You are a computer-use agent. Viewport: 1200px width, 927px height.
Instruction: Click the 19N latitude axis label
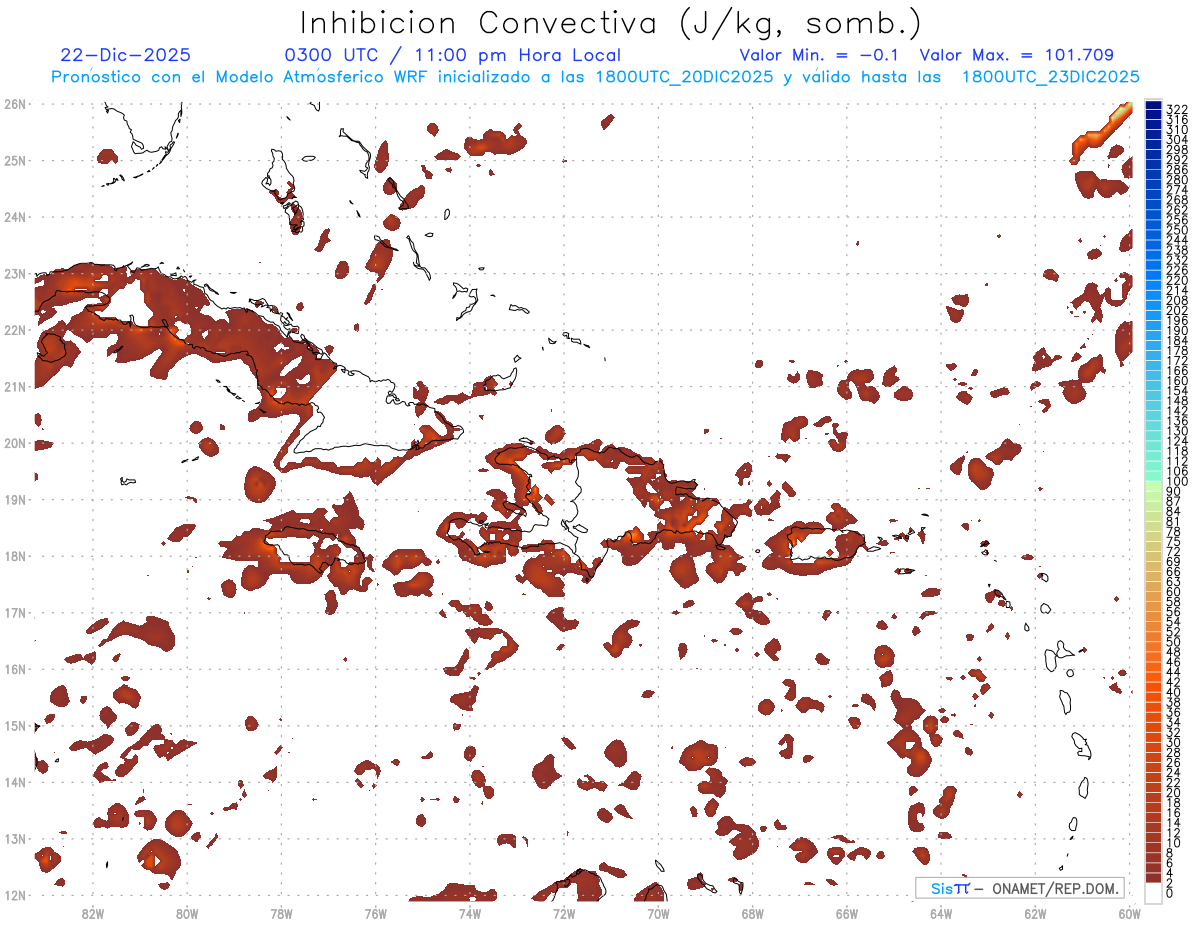(x=14, y=499)
